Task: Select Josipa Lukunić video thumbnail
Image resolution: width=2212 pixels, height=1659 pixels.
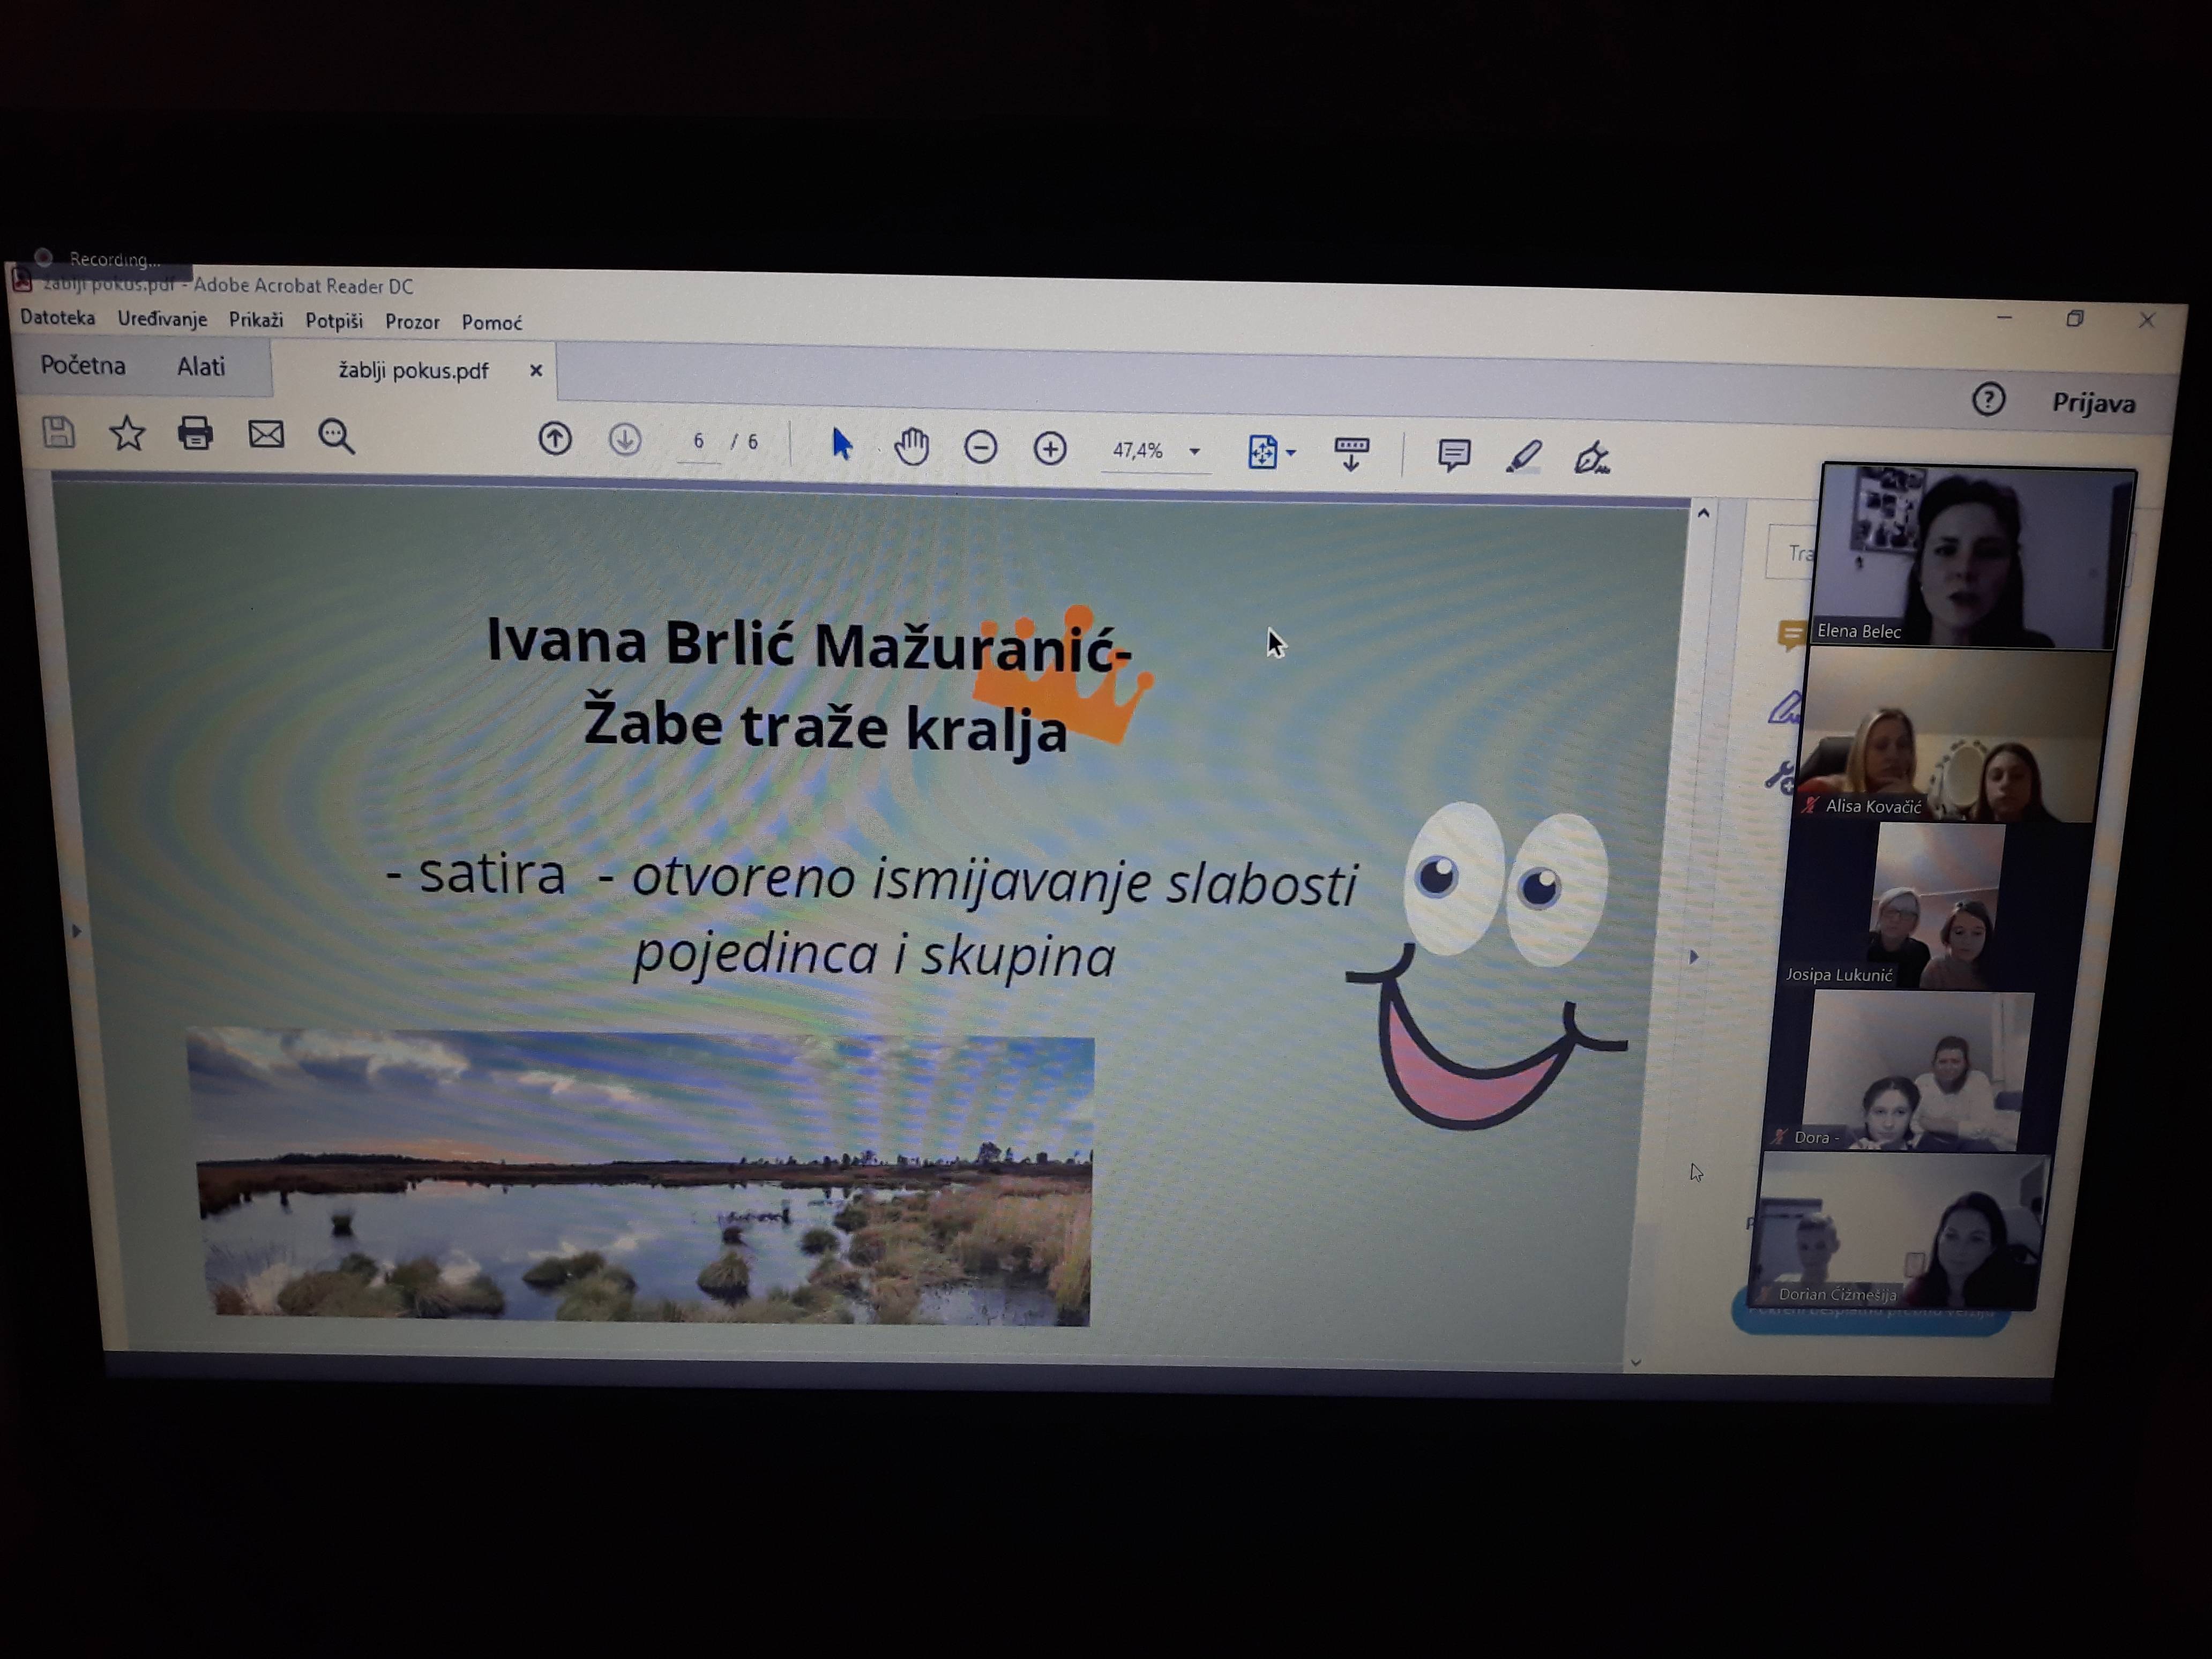Action: point(1938,907)
